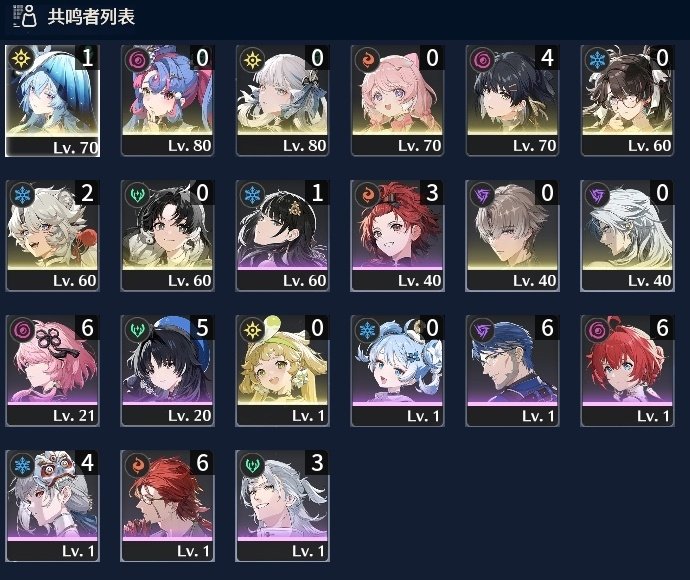
Task: Click havoc element icon on Lv. 80 card
Action: point(136,59)
